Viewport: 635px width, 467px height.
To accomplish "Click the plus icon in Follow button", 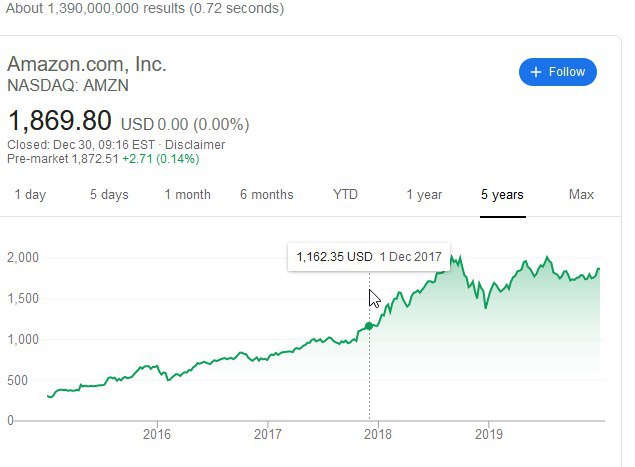I will pyautogui.click(x=536, y=72).
